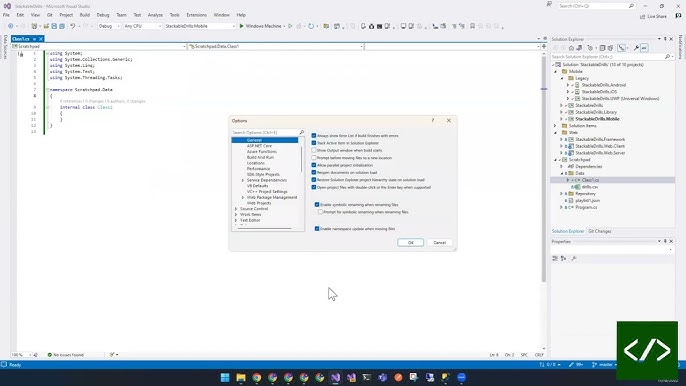Expand Web Package Management options node
This screenshot has width=686, height=386.
[x=243, y=197]
